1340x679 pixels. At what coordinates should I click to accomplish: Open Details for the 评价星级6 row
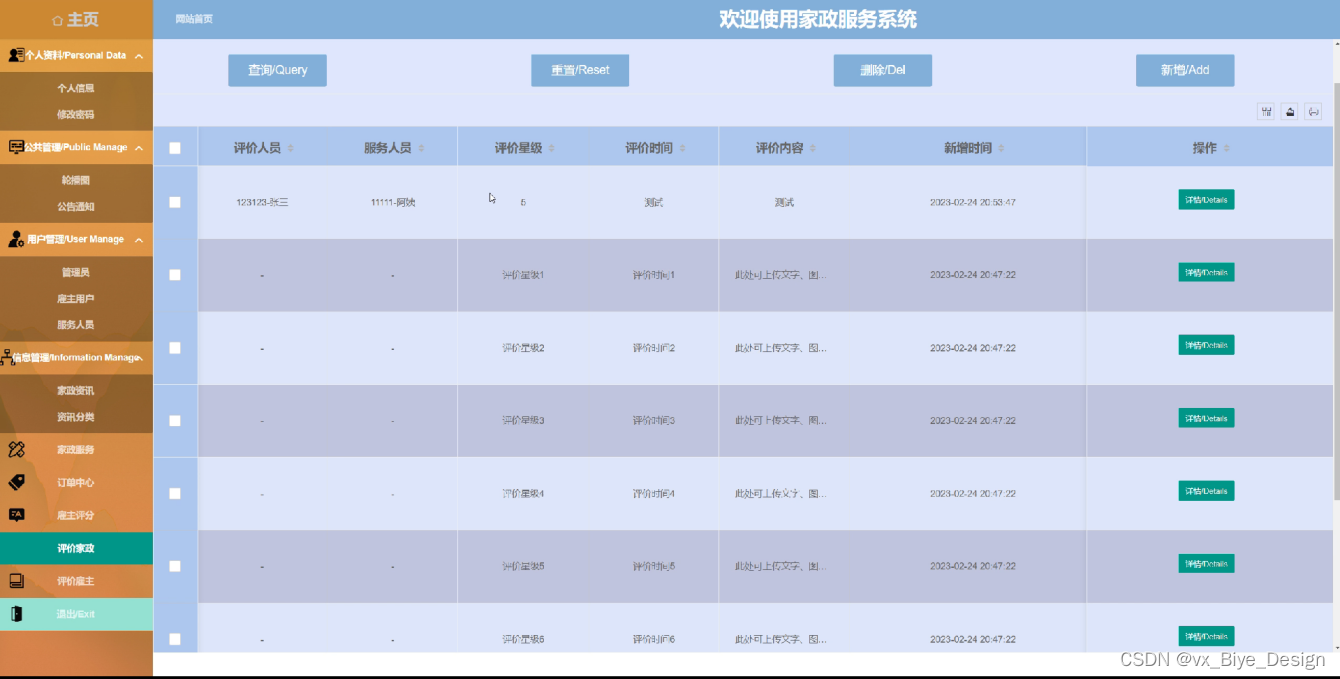tap(1206, 636)
